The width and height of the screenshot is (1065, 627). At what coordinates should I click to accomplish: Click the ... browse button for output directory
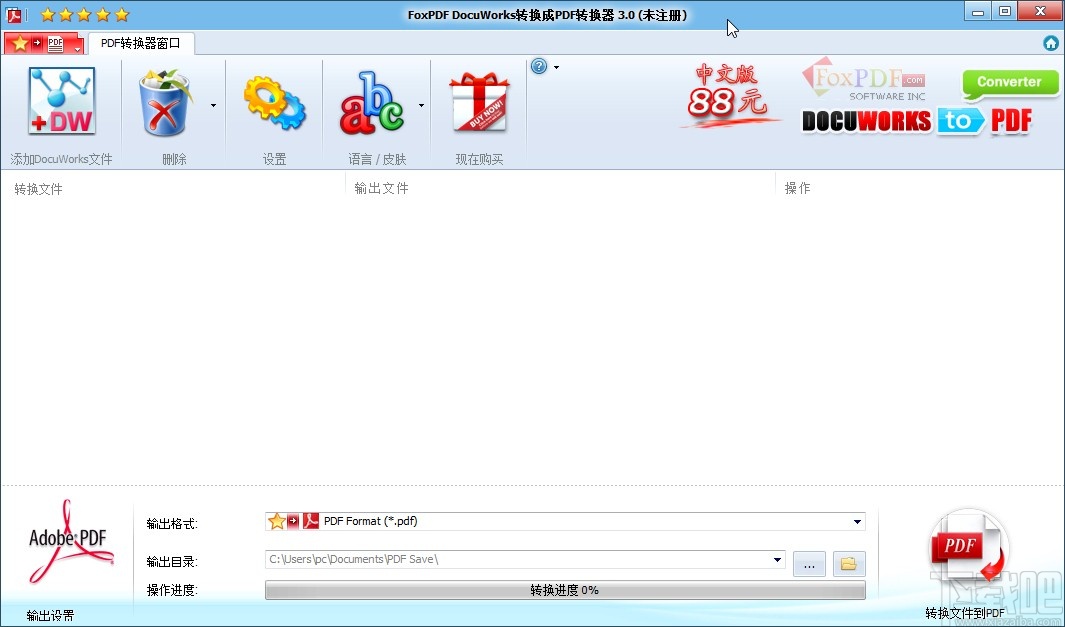click(x=808, y=563)
